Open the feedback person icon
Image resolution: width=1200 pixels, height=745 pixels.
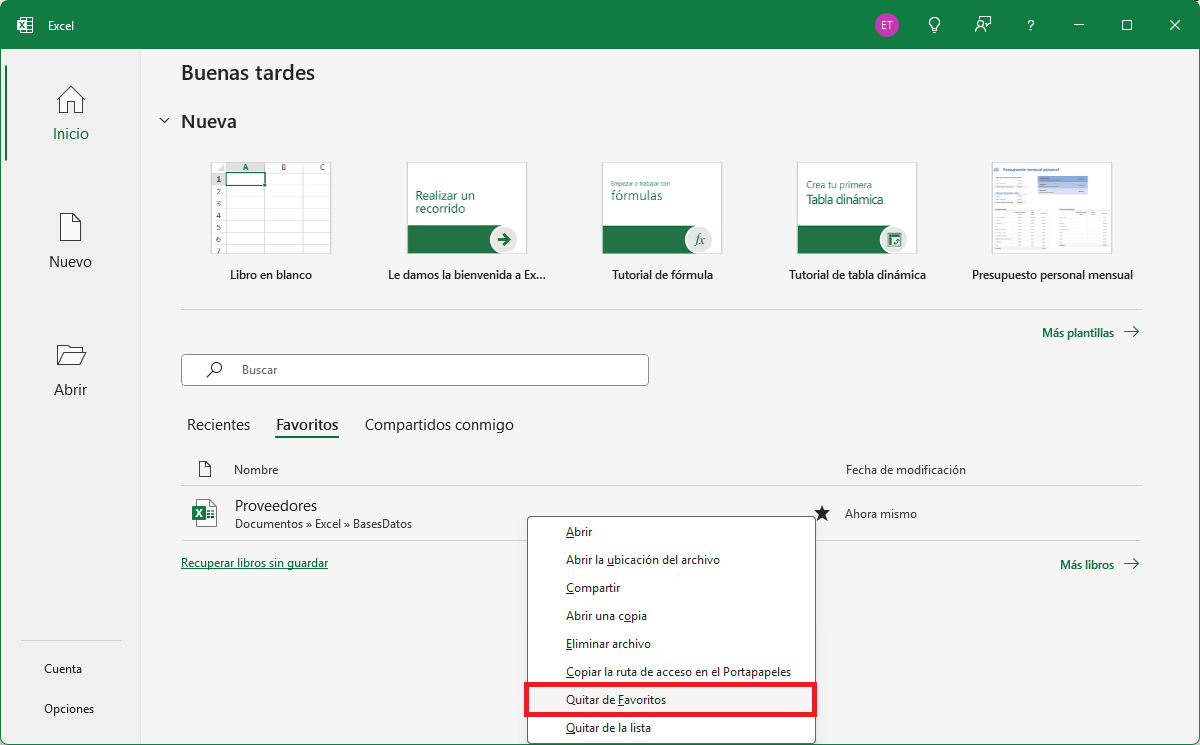point(983,25)
